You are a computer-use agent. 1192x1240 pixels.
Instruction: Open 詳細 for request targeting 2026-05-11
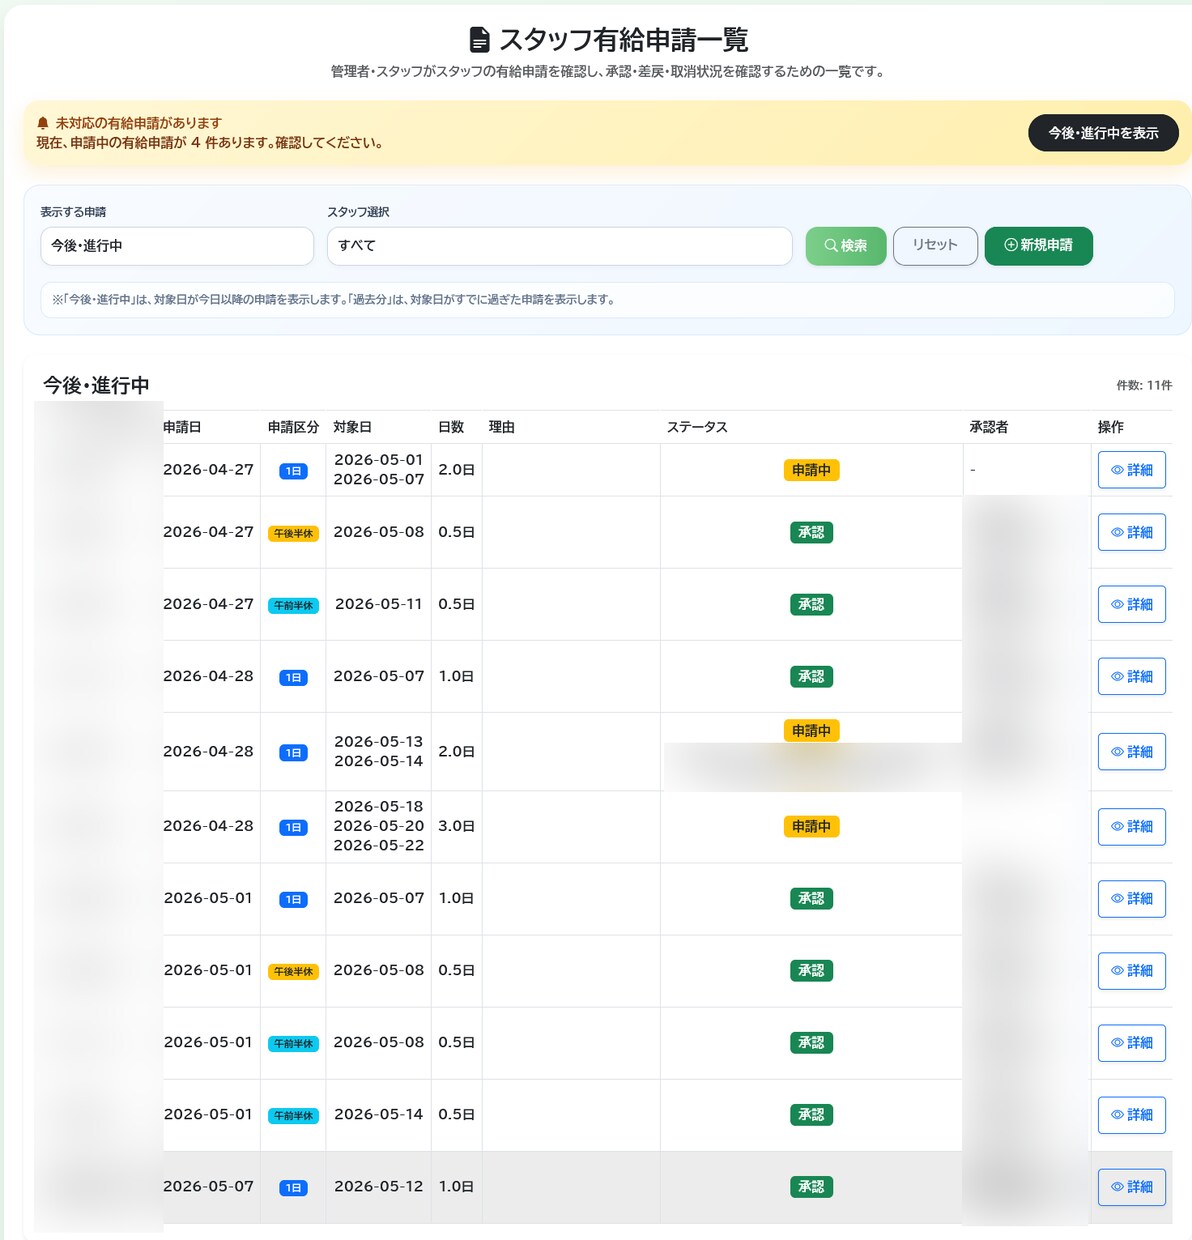click(1132, 605)
